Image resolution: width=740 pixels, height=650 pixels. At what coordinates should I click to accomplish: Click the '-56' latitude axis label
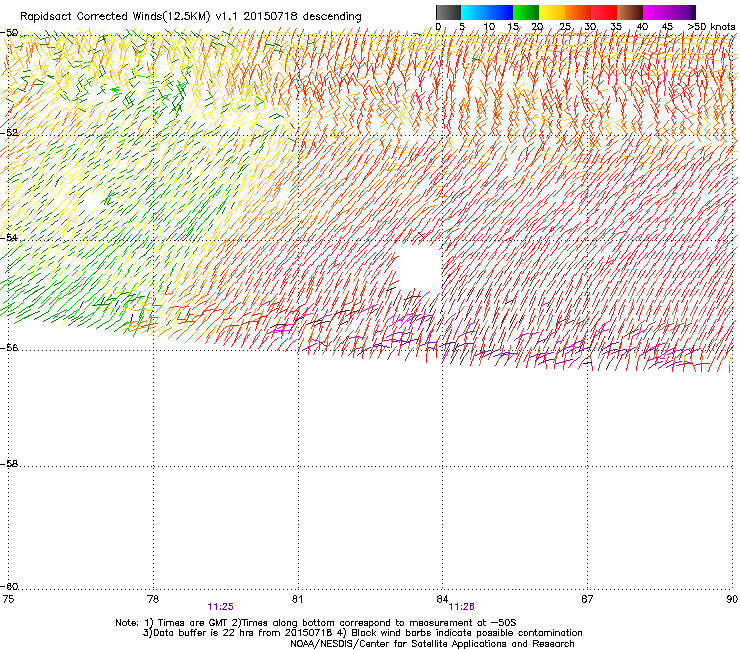[9, 348]
